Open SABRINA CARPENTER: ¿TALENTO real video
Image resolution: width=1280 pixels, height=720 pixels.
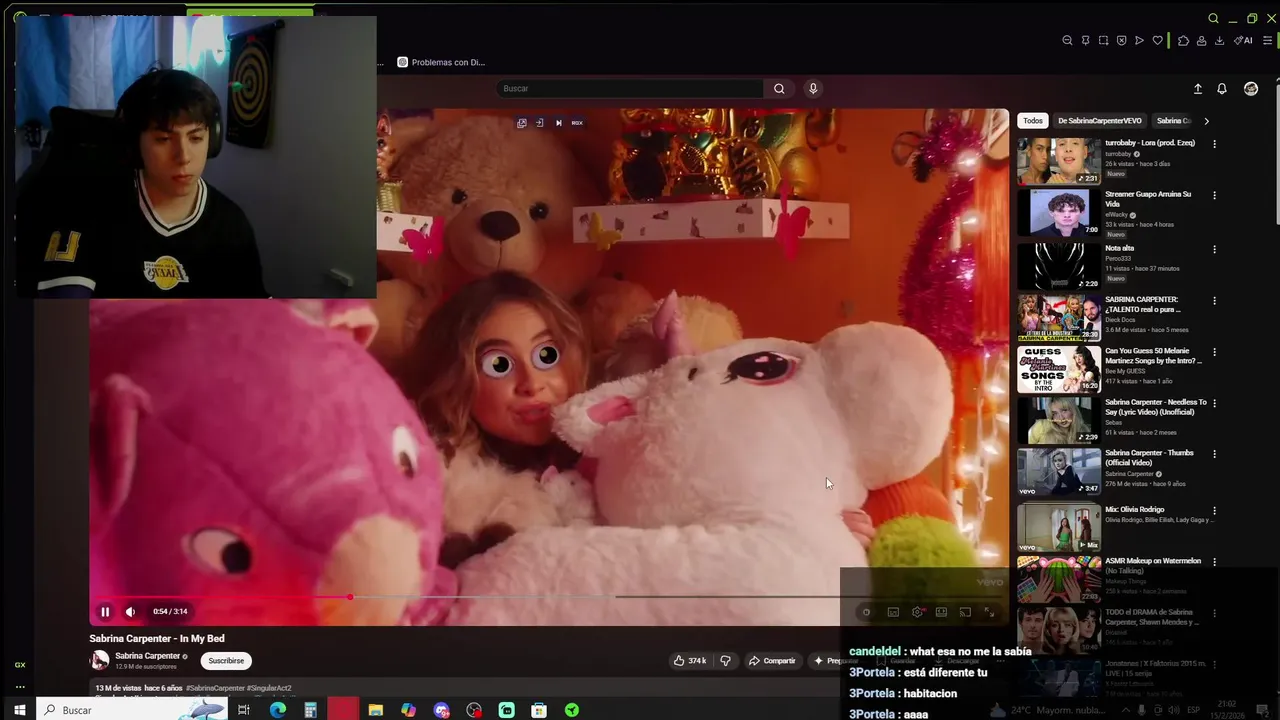(1059, 317)
